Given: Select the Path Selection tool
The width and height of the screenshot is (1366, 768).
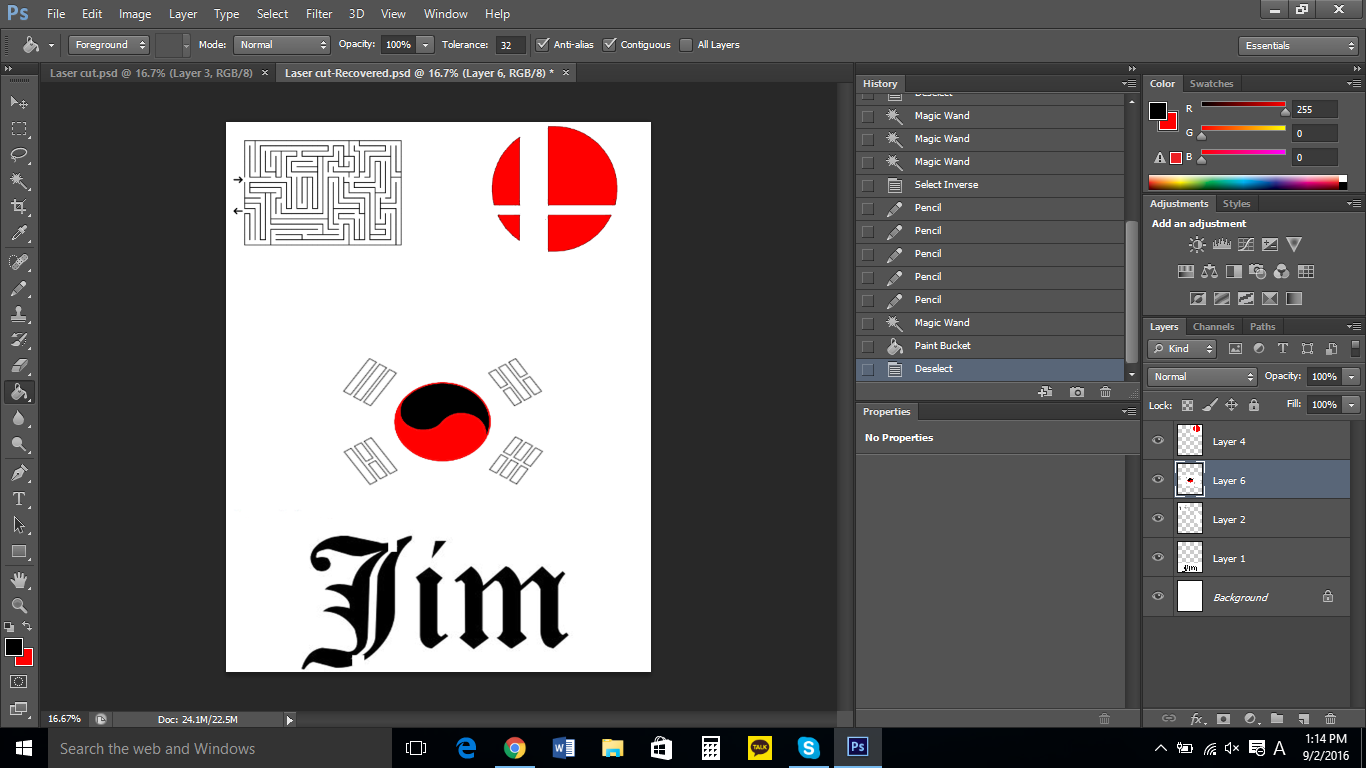Looking at the screenshot, I should (19, 524).
